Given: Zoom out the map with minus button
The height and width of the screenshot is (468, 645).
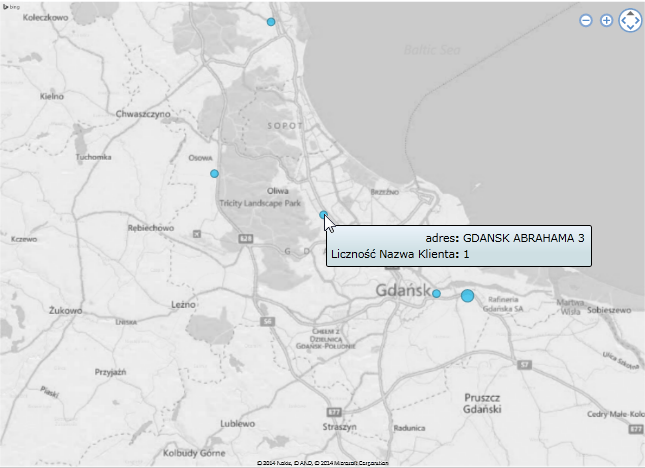Looking at the screenshot, I should (x=586, y=21).
